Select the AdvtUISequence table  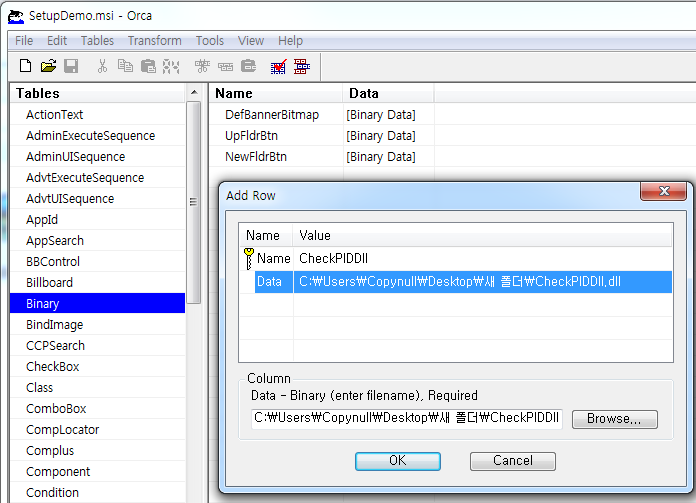98,198
